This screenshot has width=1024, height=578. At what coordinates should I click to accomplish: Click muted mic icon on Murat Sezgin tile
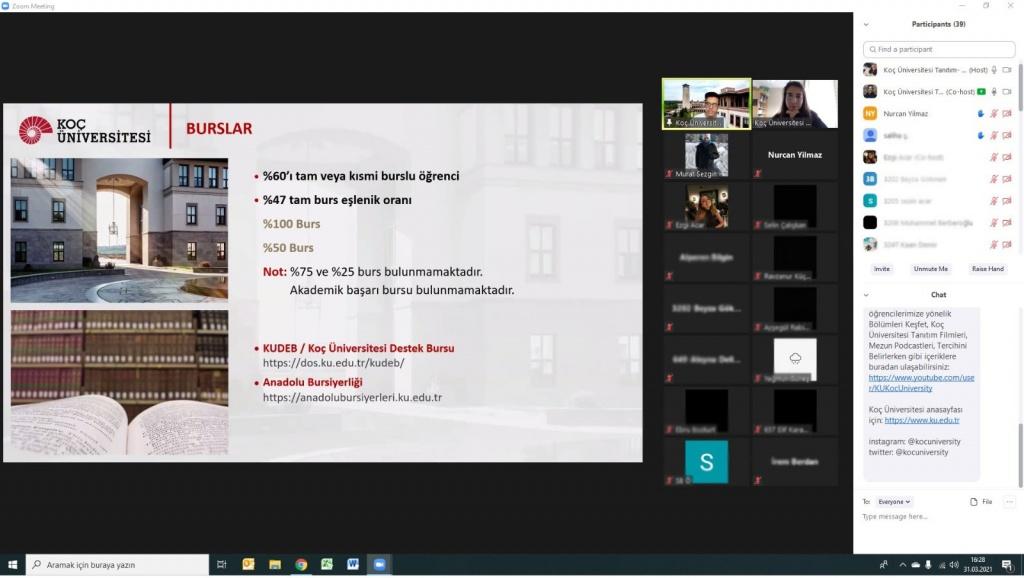tap(669, 174)
